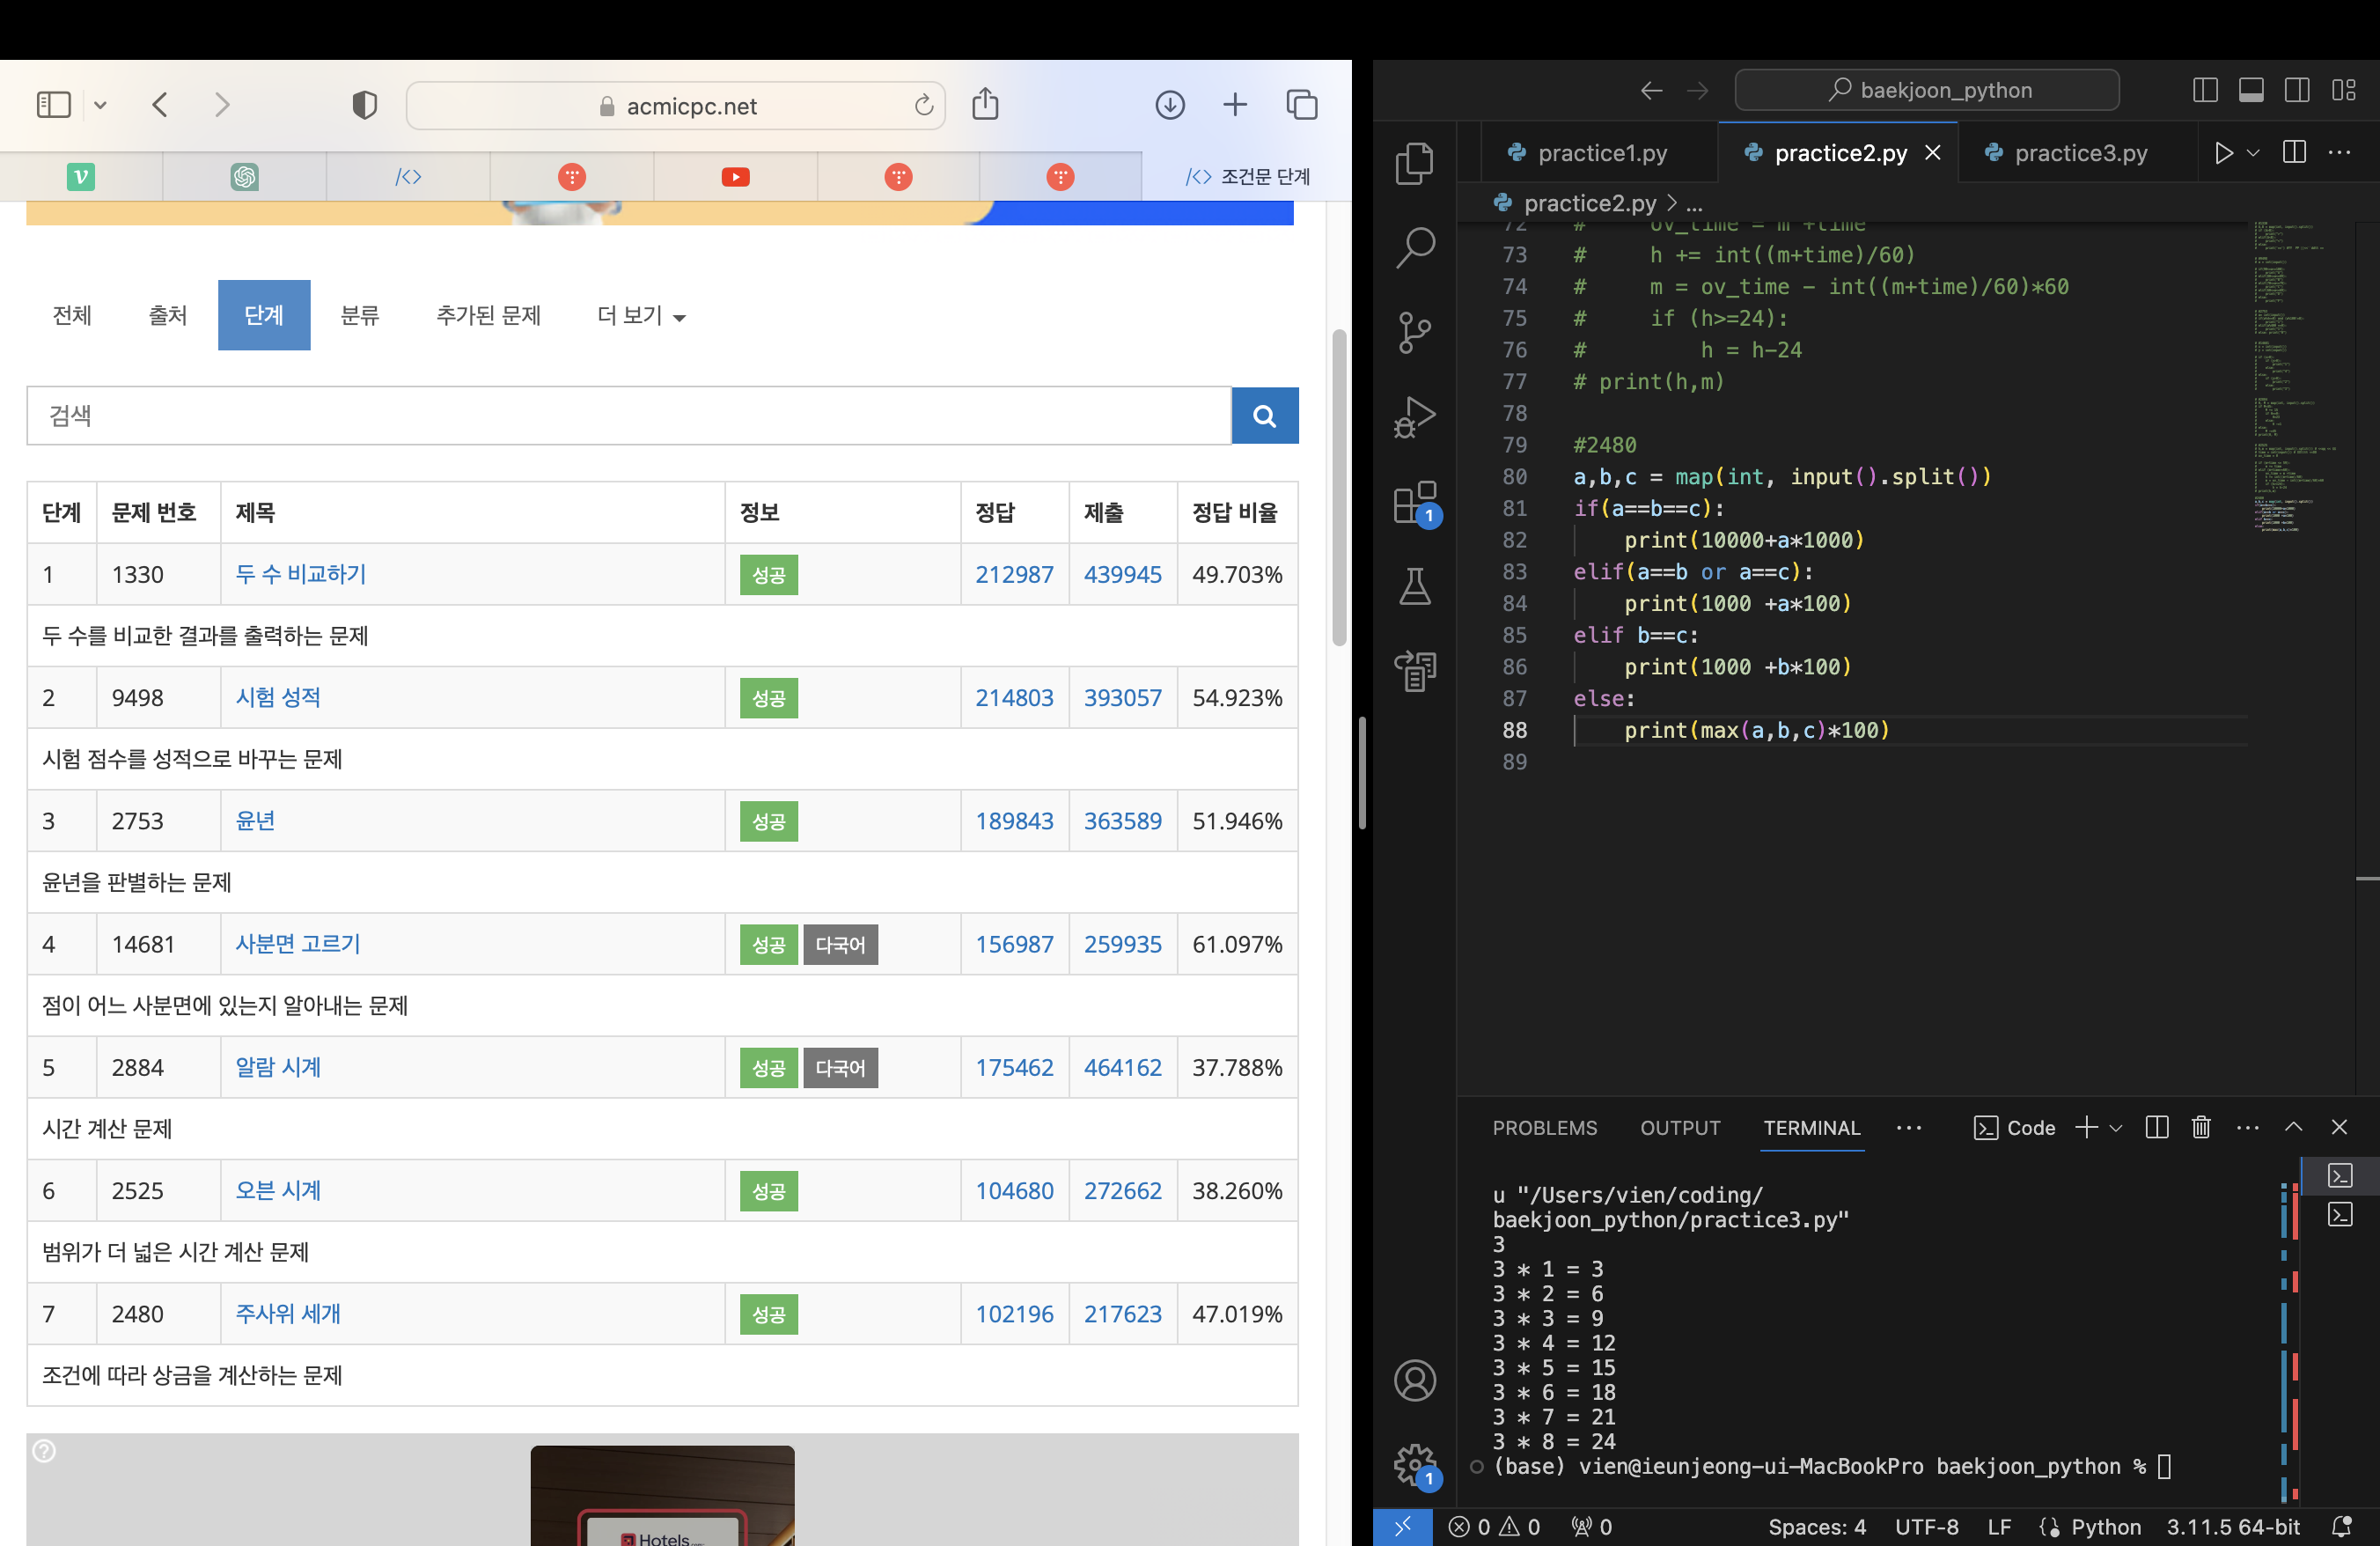The image size is (2380, 1546).
Task: Click the blue search magnifier button
Action: tap(1264, 416)
